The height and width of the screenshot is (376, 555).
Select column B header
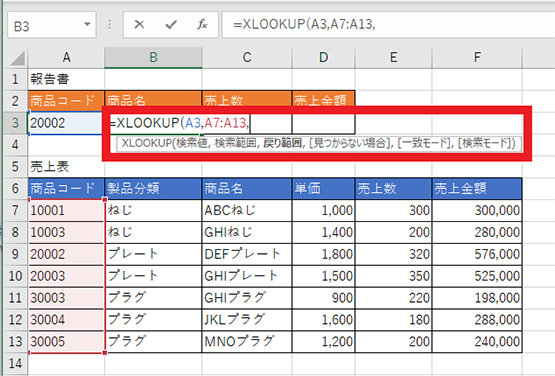[153, 57]
